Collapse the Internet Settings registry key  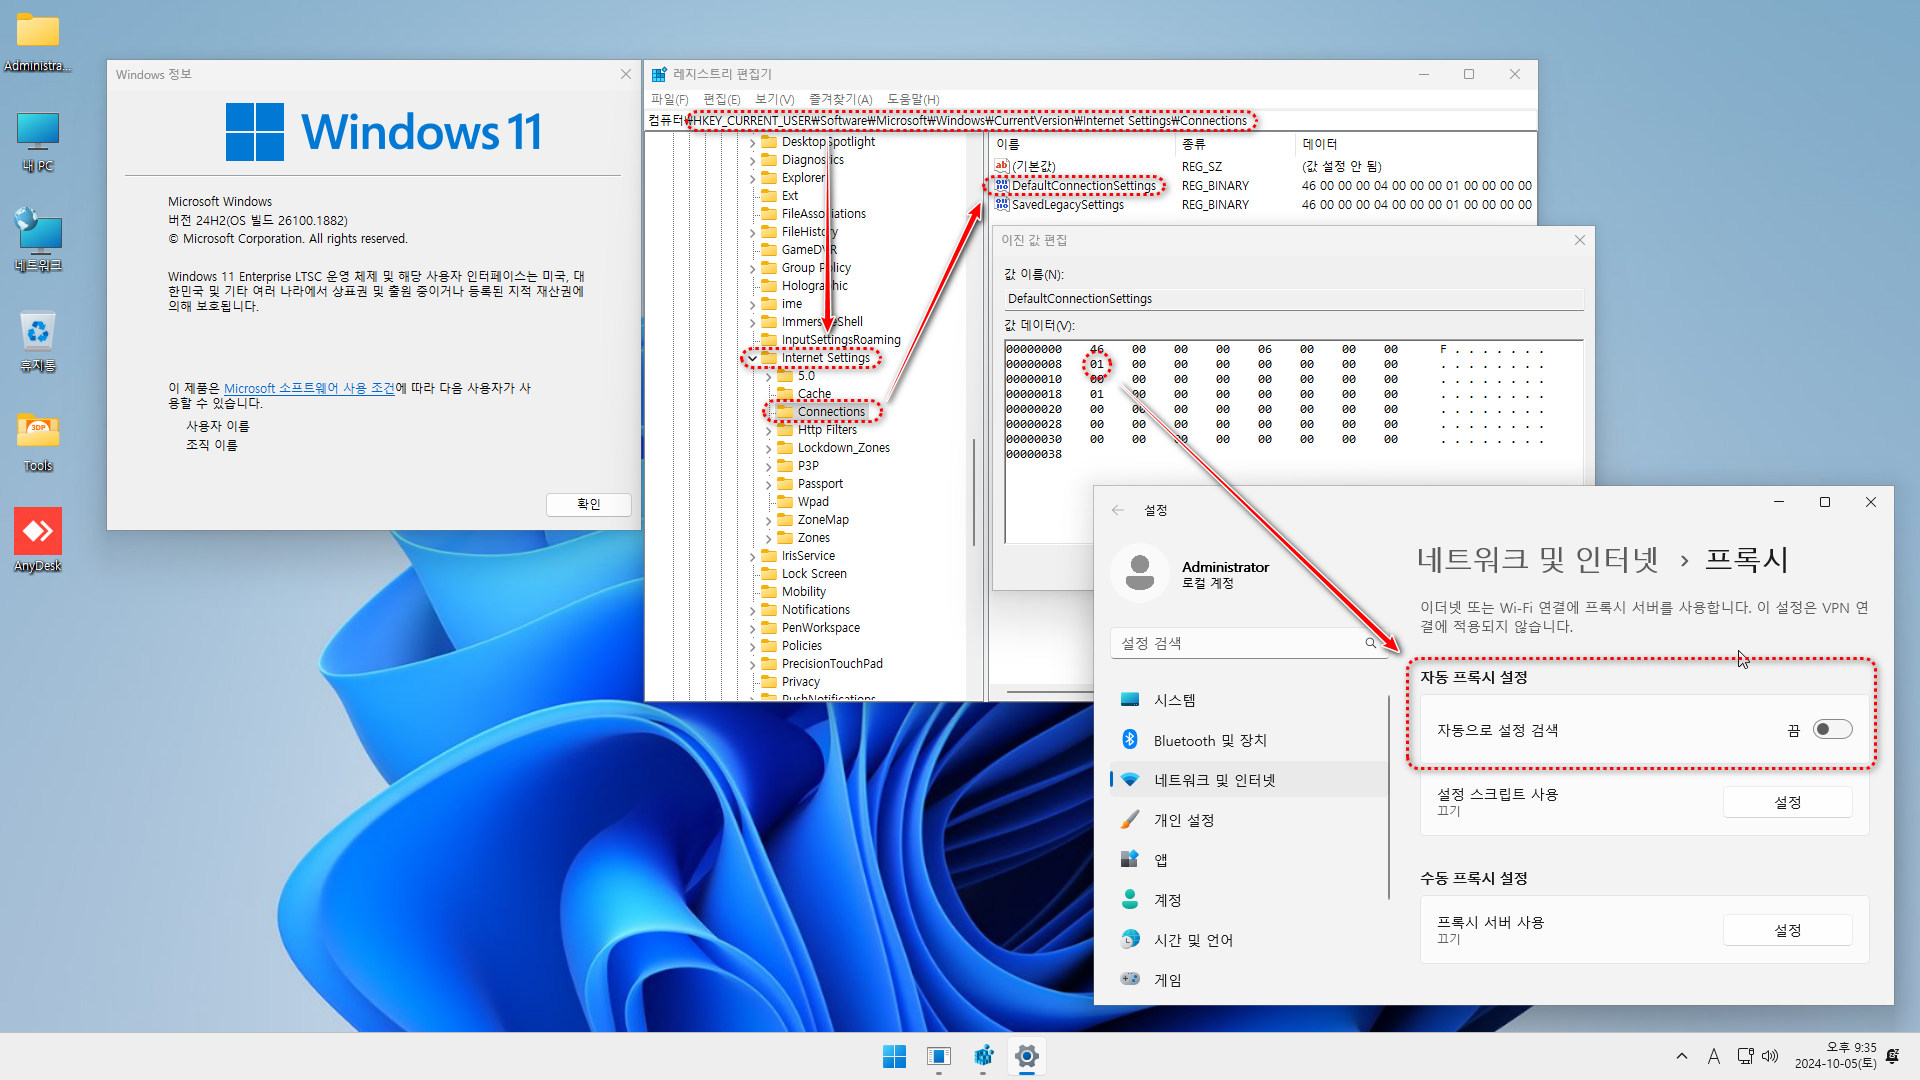(x=753, y=358)
